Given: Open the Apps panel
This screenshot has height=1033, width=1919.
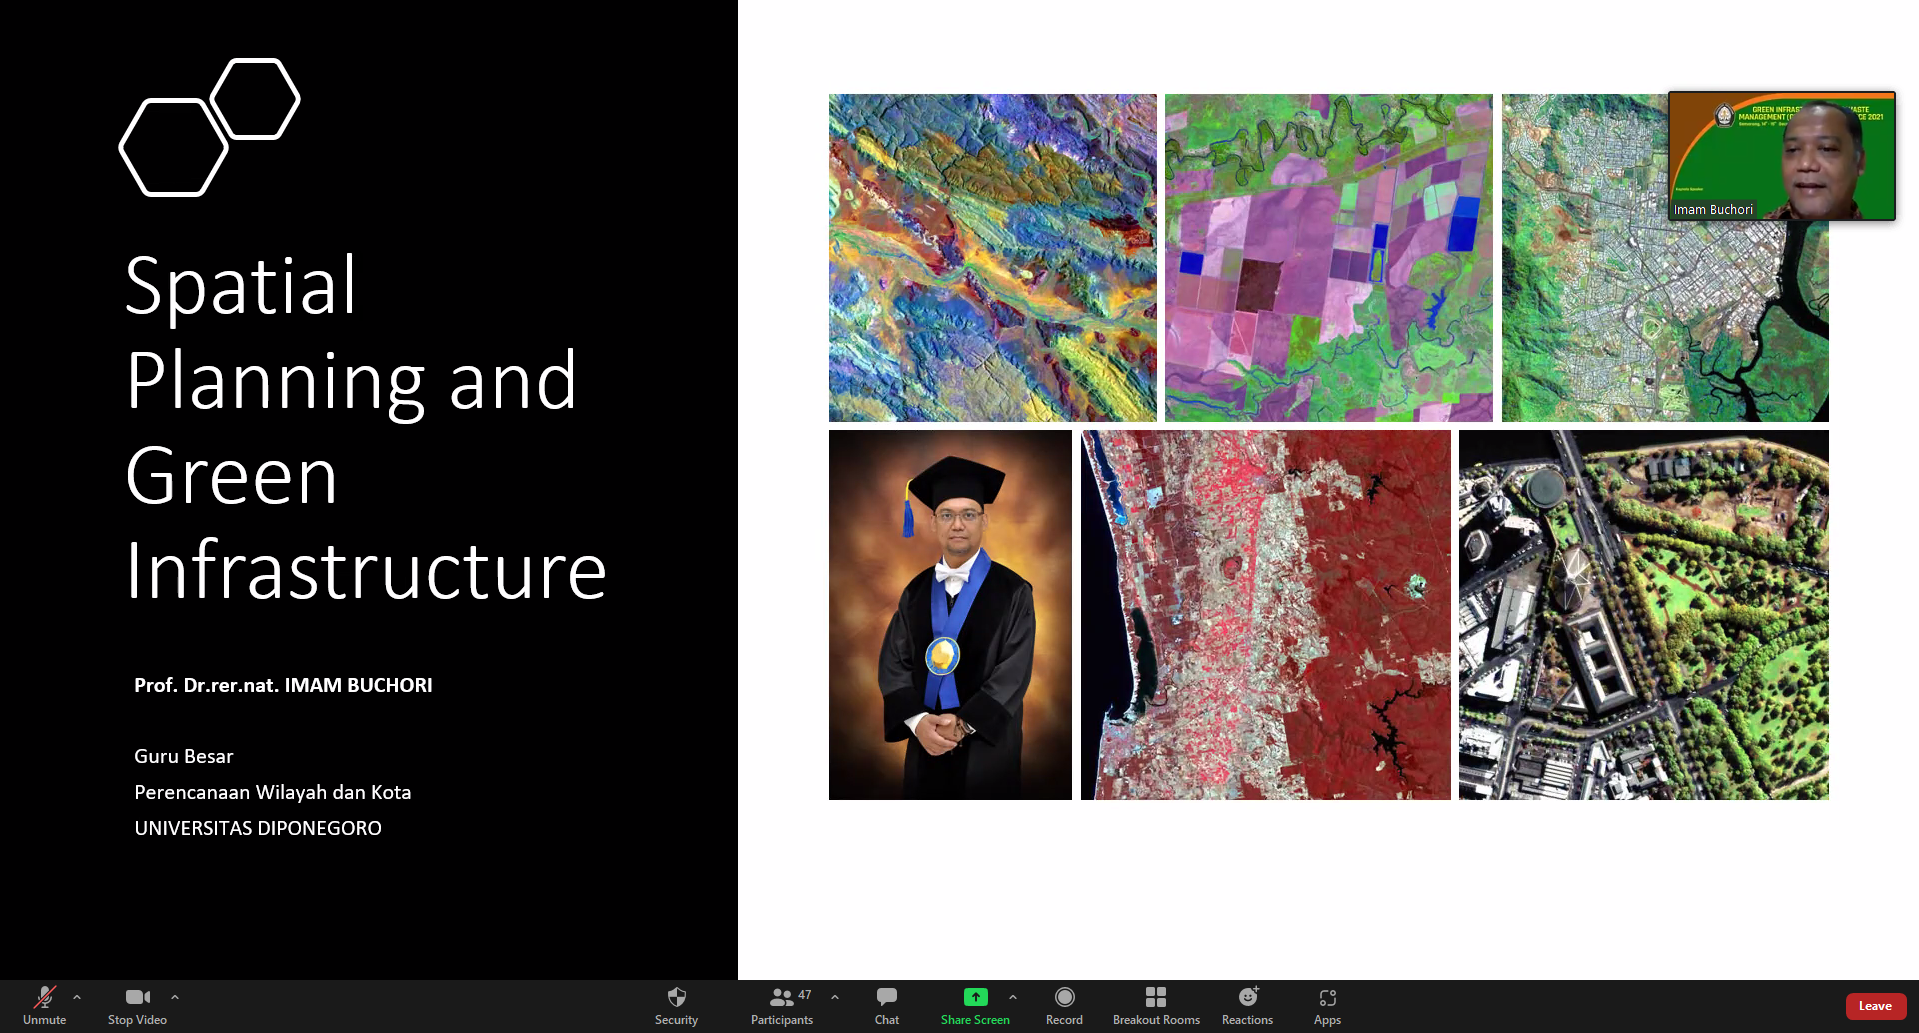Looking at the screenshot, I should click(1327, 1004).
